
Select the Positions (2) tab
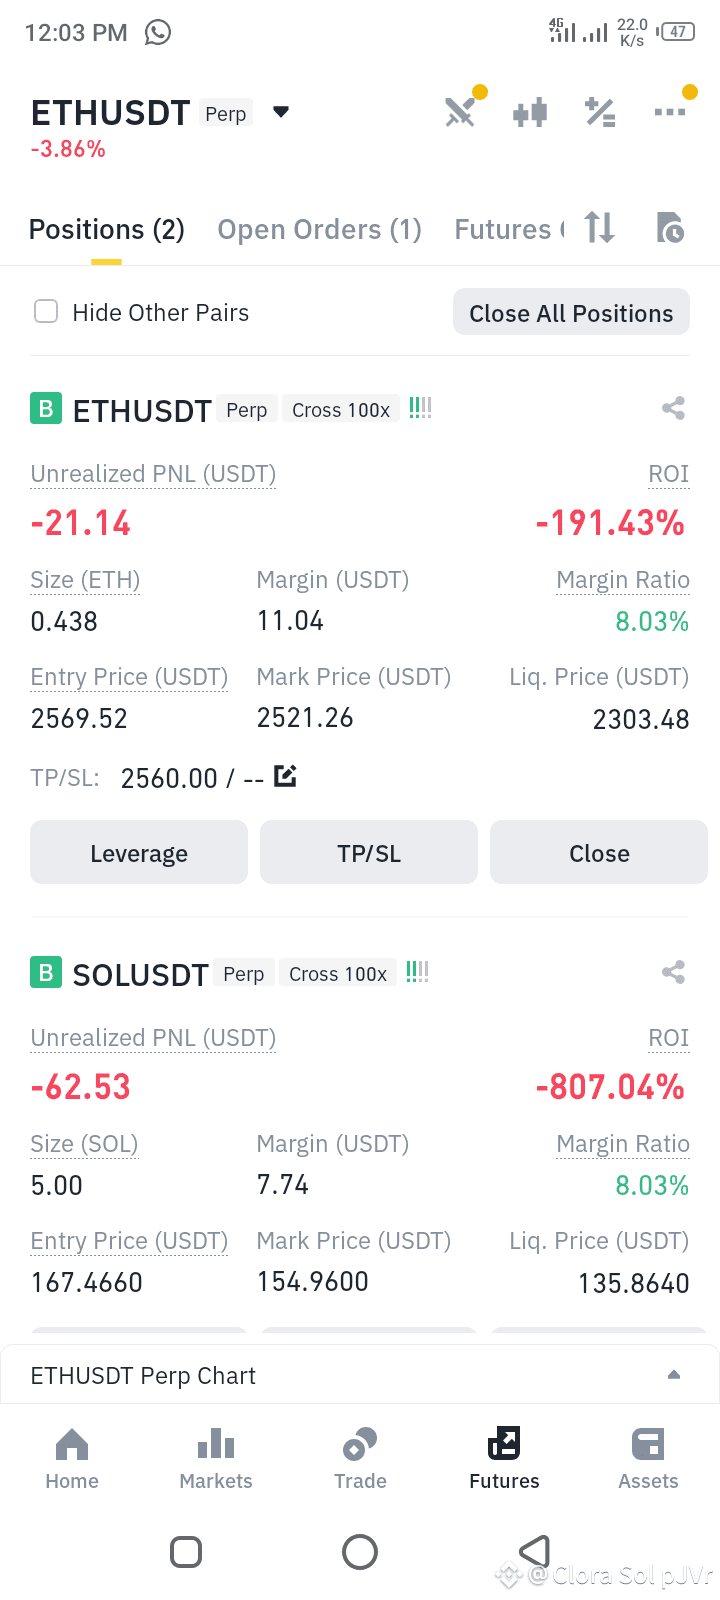tap(107, 230)
